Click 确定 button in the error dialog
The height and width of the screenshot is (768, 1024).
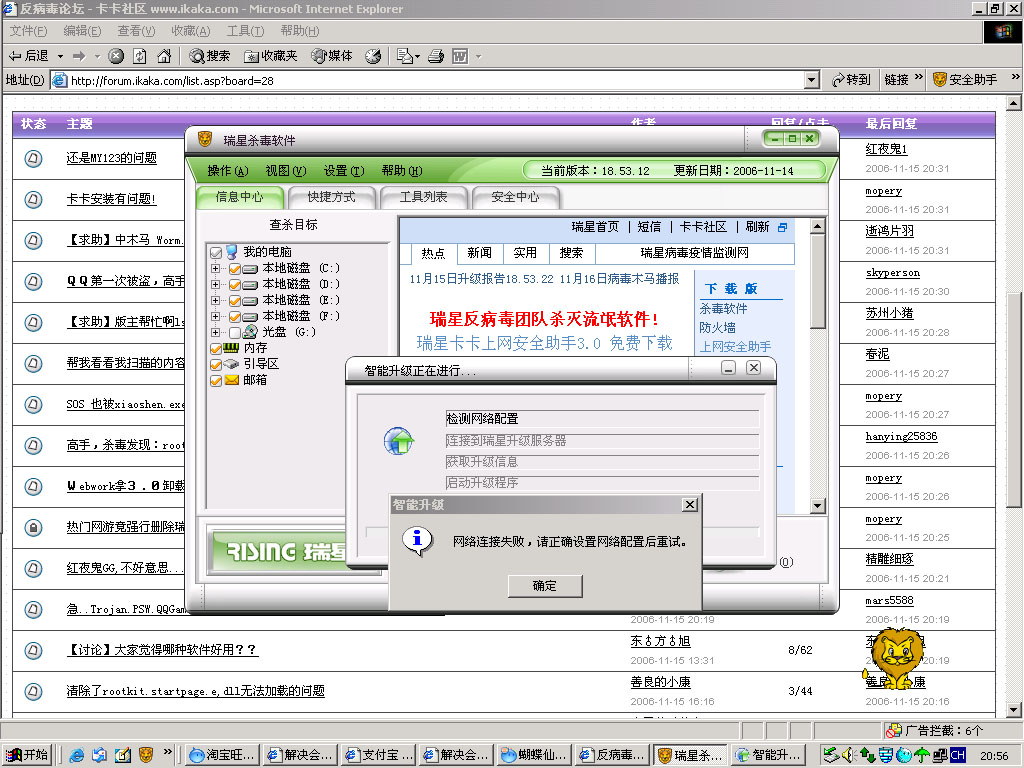(x=545, y=586)
